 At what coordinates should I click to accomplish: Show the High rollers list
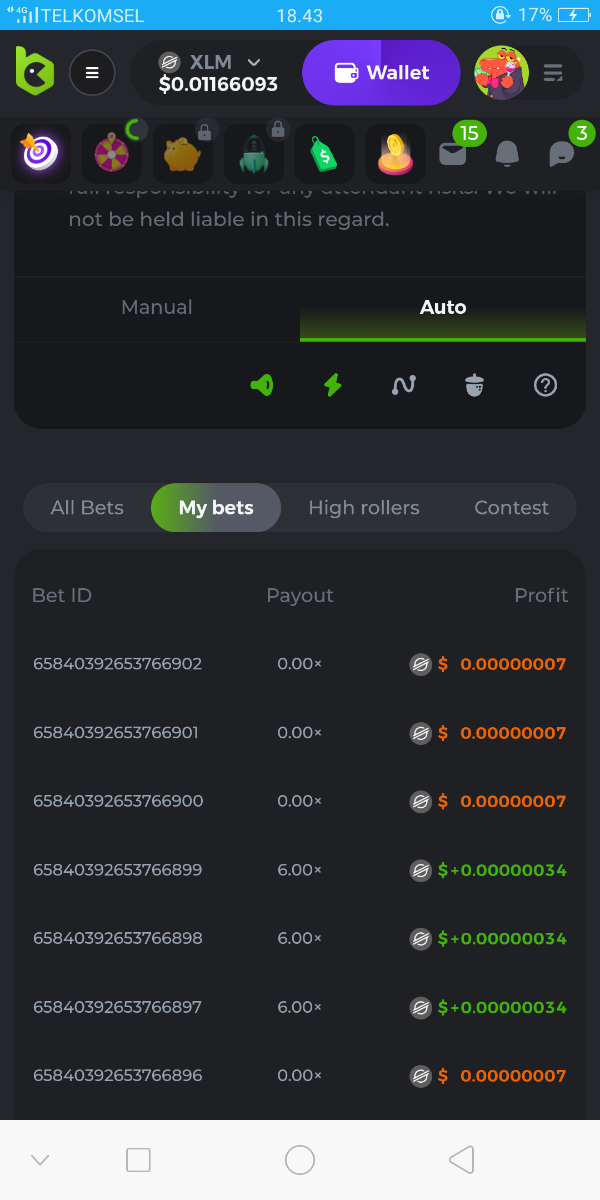coord(364,508)
